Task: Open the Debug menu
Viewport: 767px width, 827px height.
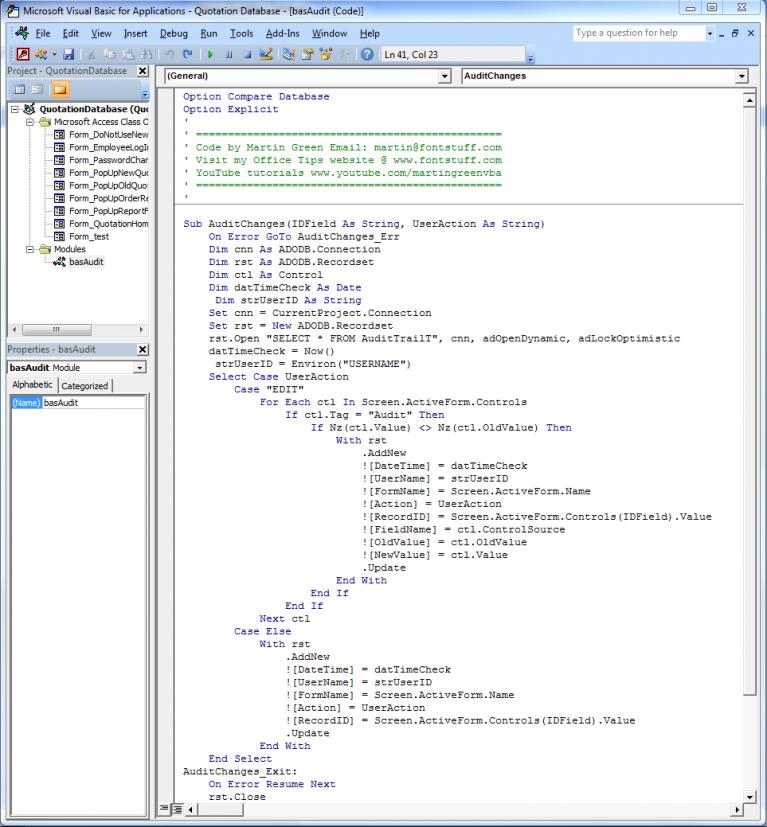Action: click(173, 33)
